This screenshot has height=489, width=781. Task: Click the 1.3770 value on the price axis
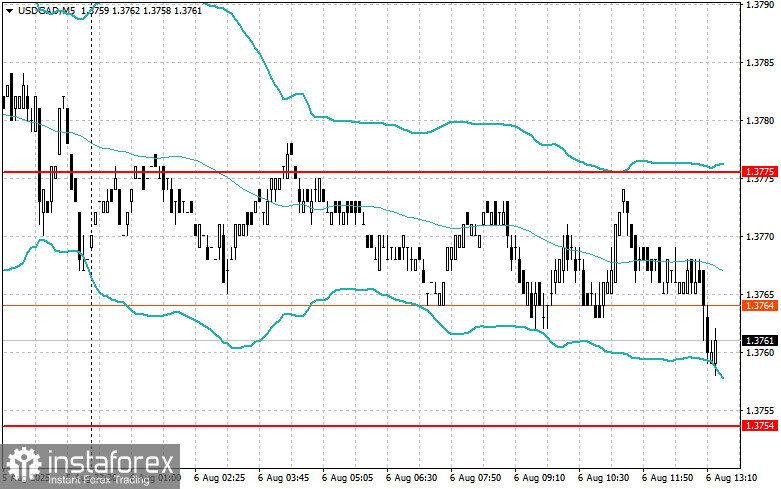click(760, 237)
